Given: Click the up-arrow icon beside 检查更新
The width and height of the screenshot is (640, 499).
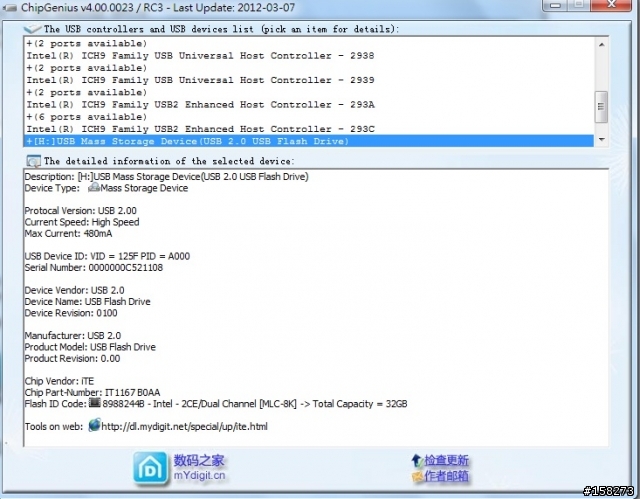Looking at the screenshot, I should click(416, 460).
